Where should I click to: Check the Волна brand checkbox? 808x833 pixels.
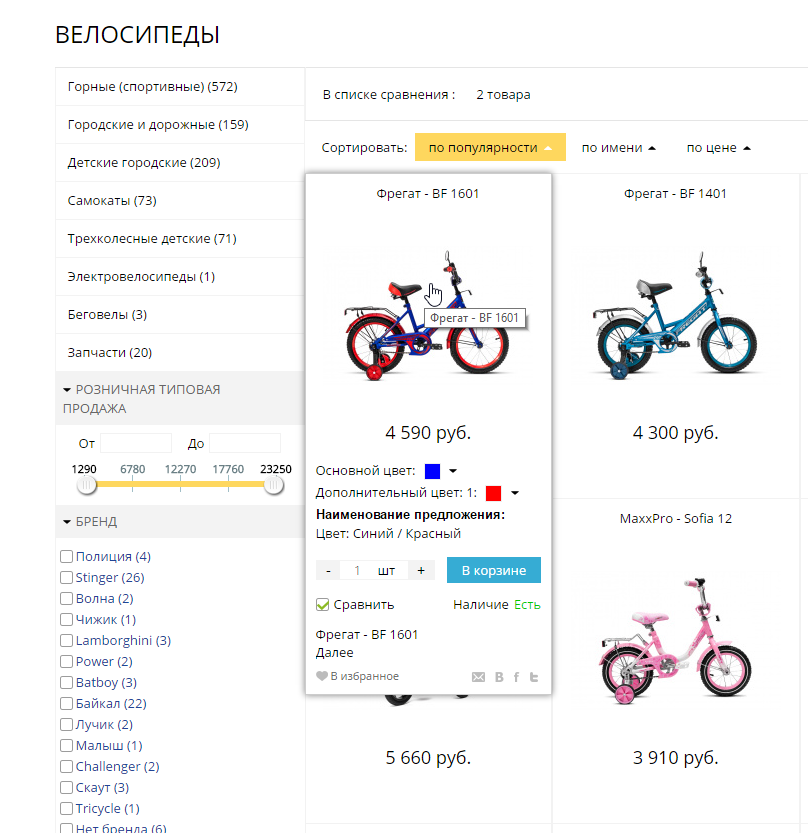66,598
